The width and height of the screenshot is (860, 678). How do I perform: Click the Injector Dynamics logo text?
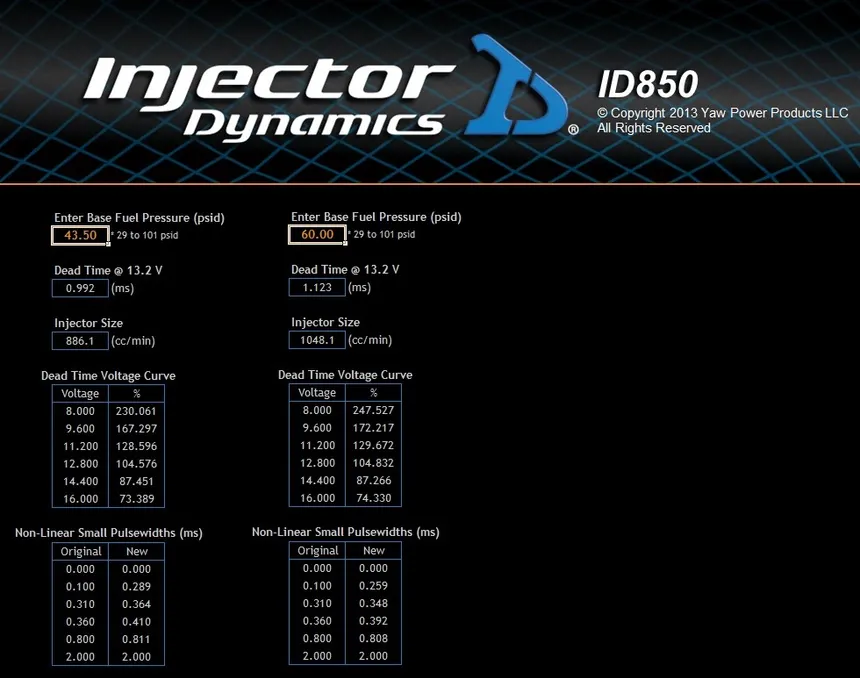[x=269, y=98]
